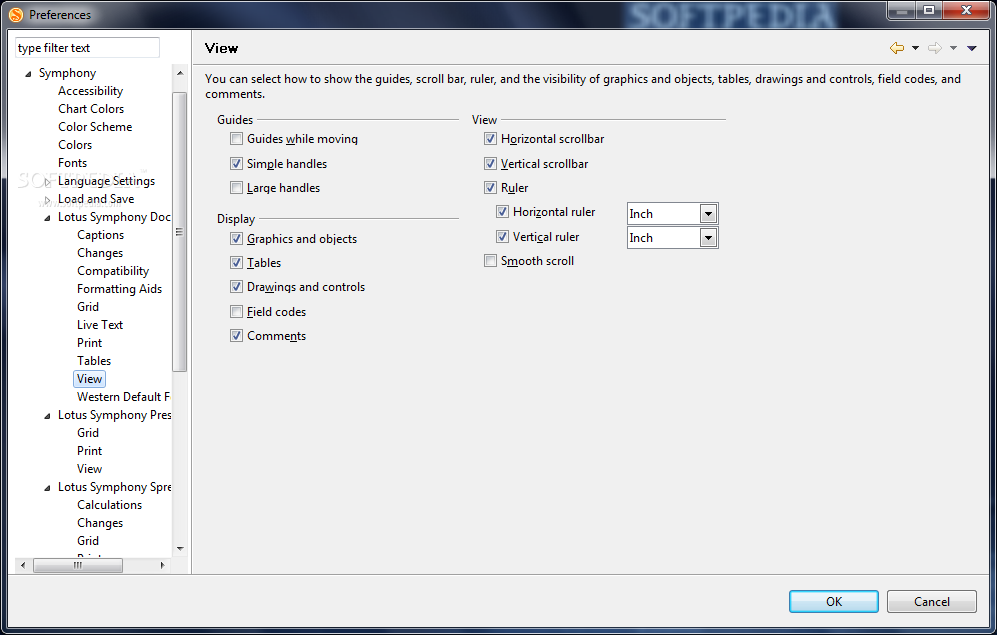
Task: Open the Formatting Aids preferences page
Action: pyautogui.click(x=119, y=289)
